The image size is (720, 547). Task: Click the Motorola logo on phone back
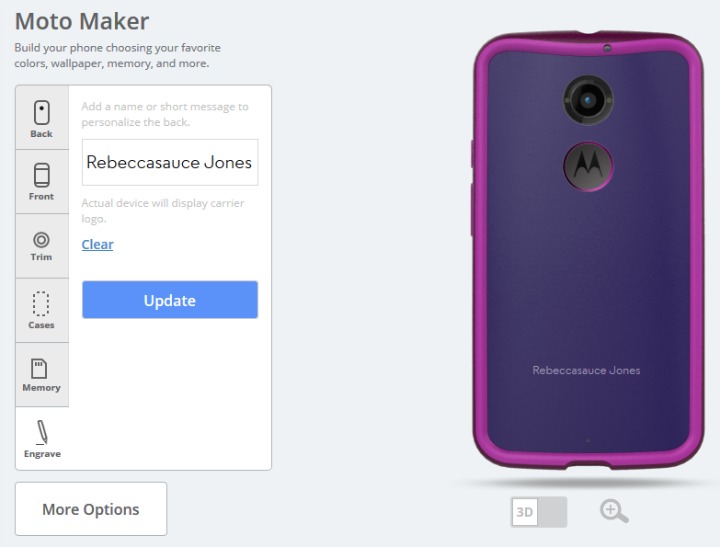pos(588,166)
